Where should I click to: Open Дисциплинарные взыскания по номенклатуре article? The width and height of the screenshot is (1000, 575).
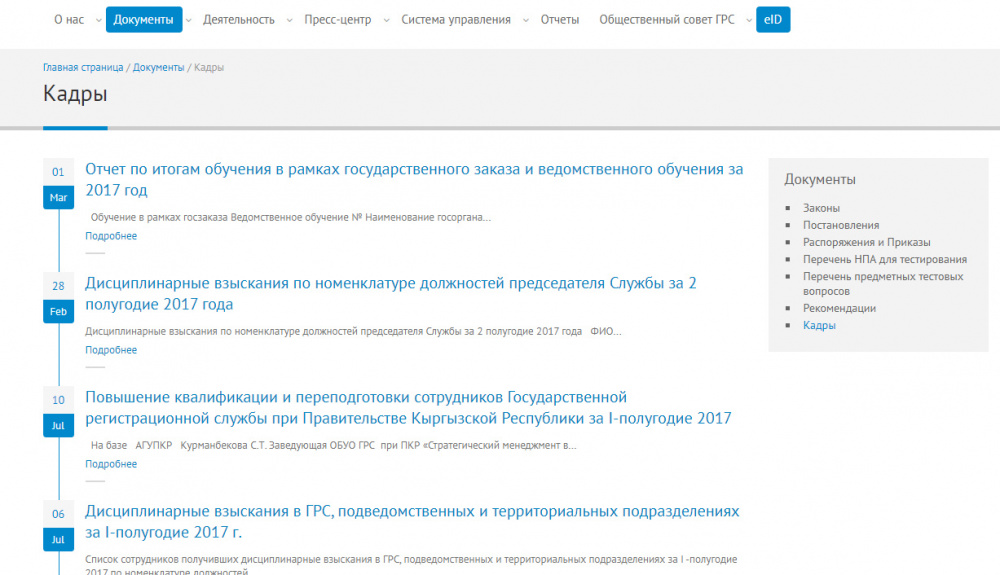pos(390,293)
